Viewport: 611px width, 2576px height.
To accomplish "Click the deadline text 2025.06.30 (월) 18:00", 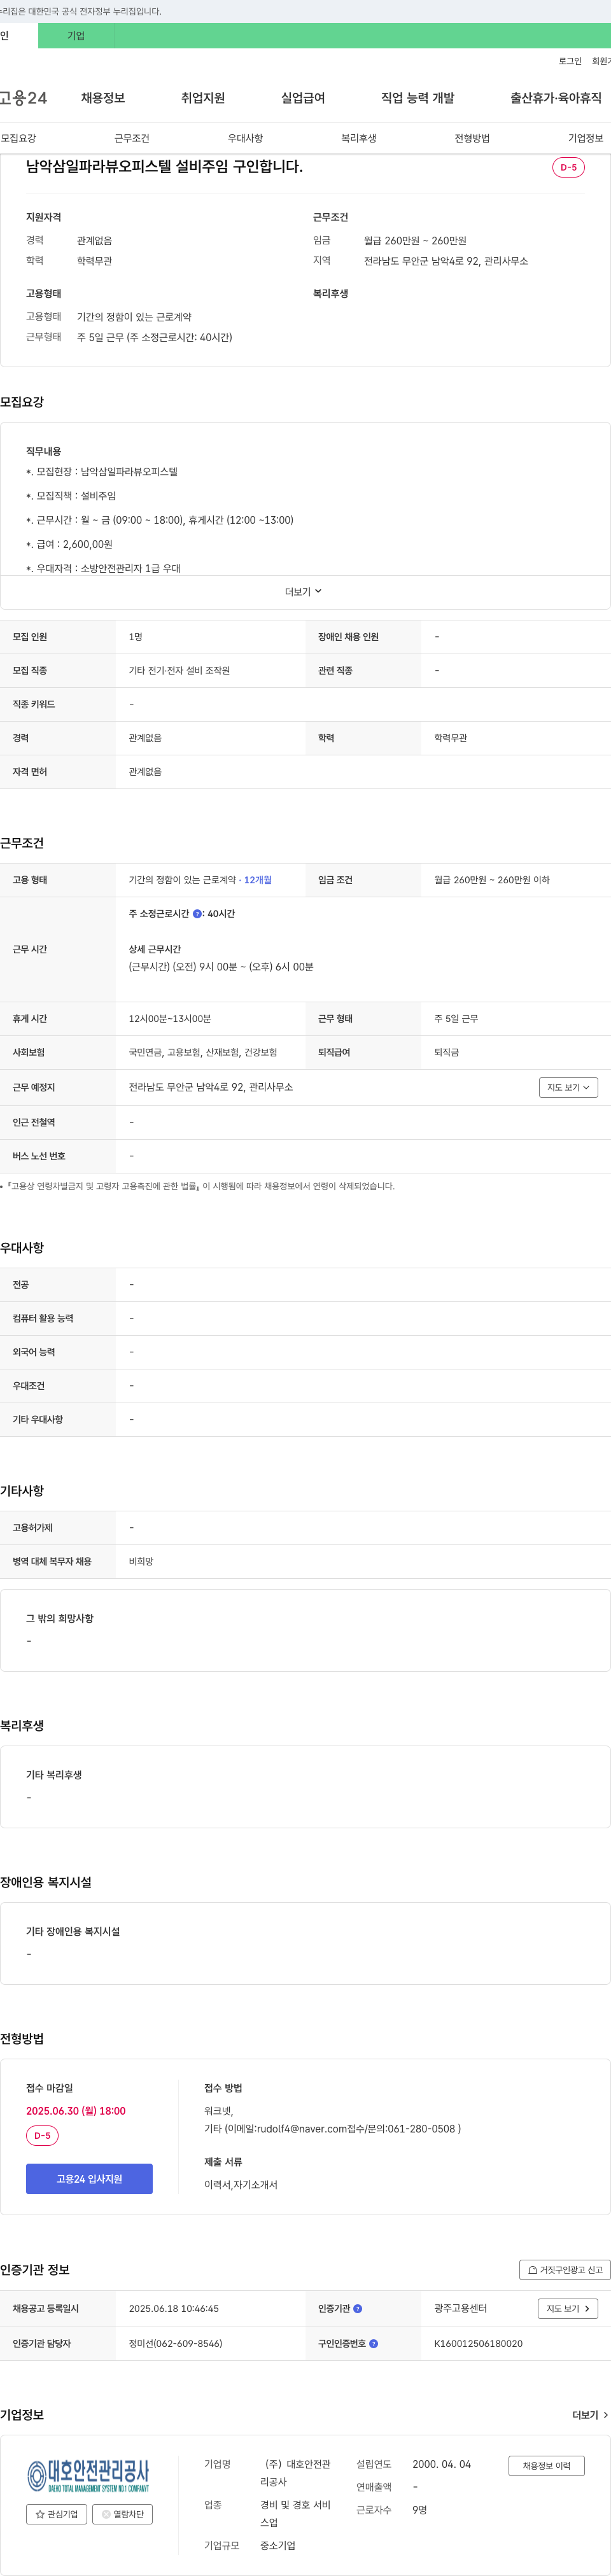I will click(x=76, y=2110).
